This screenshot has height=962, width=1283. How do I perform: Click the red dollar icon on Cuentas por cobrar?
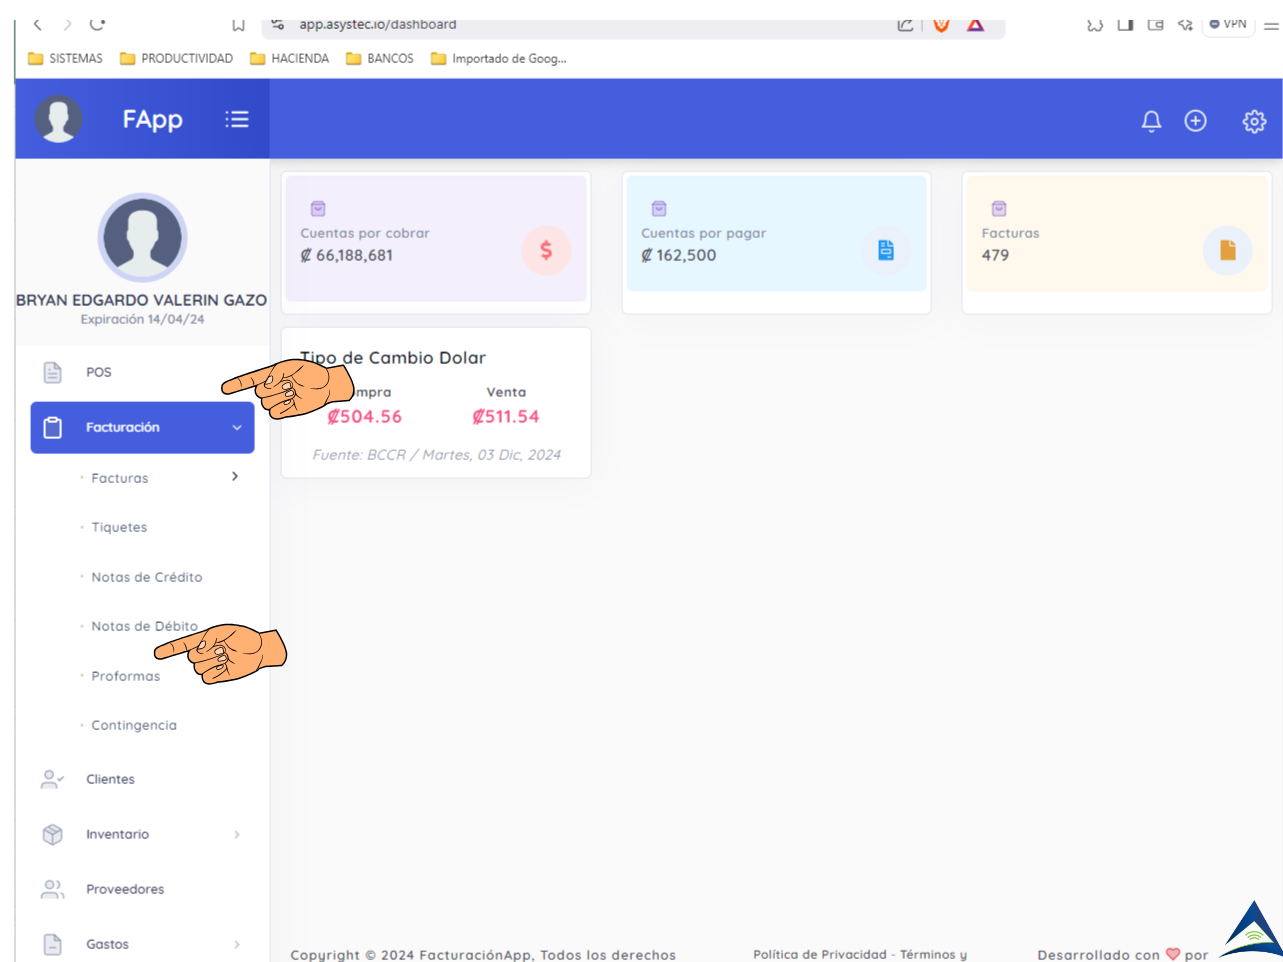click(x=546, y=250)
